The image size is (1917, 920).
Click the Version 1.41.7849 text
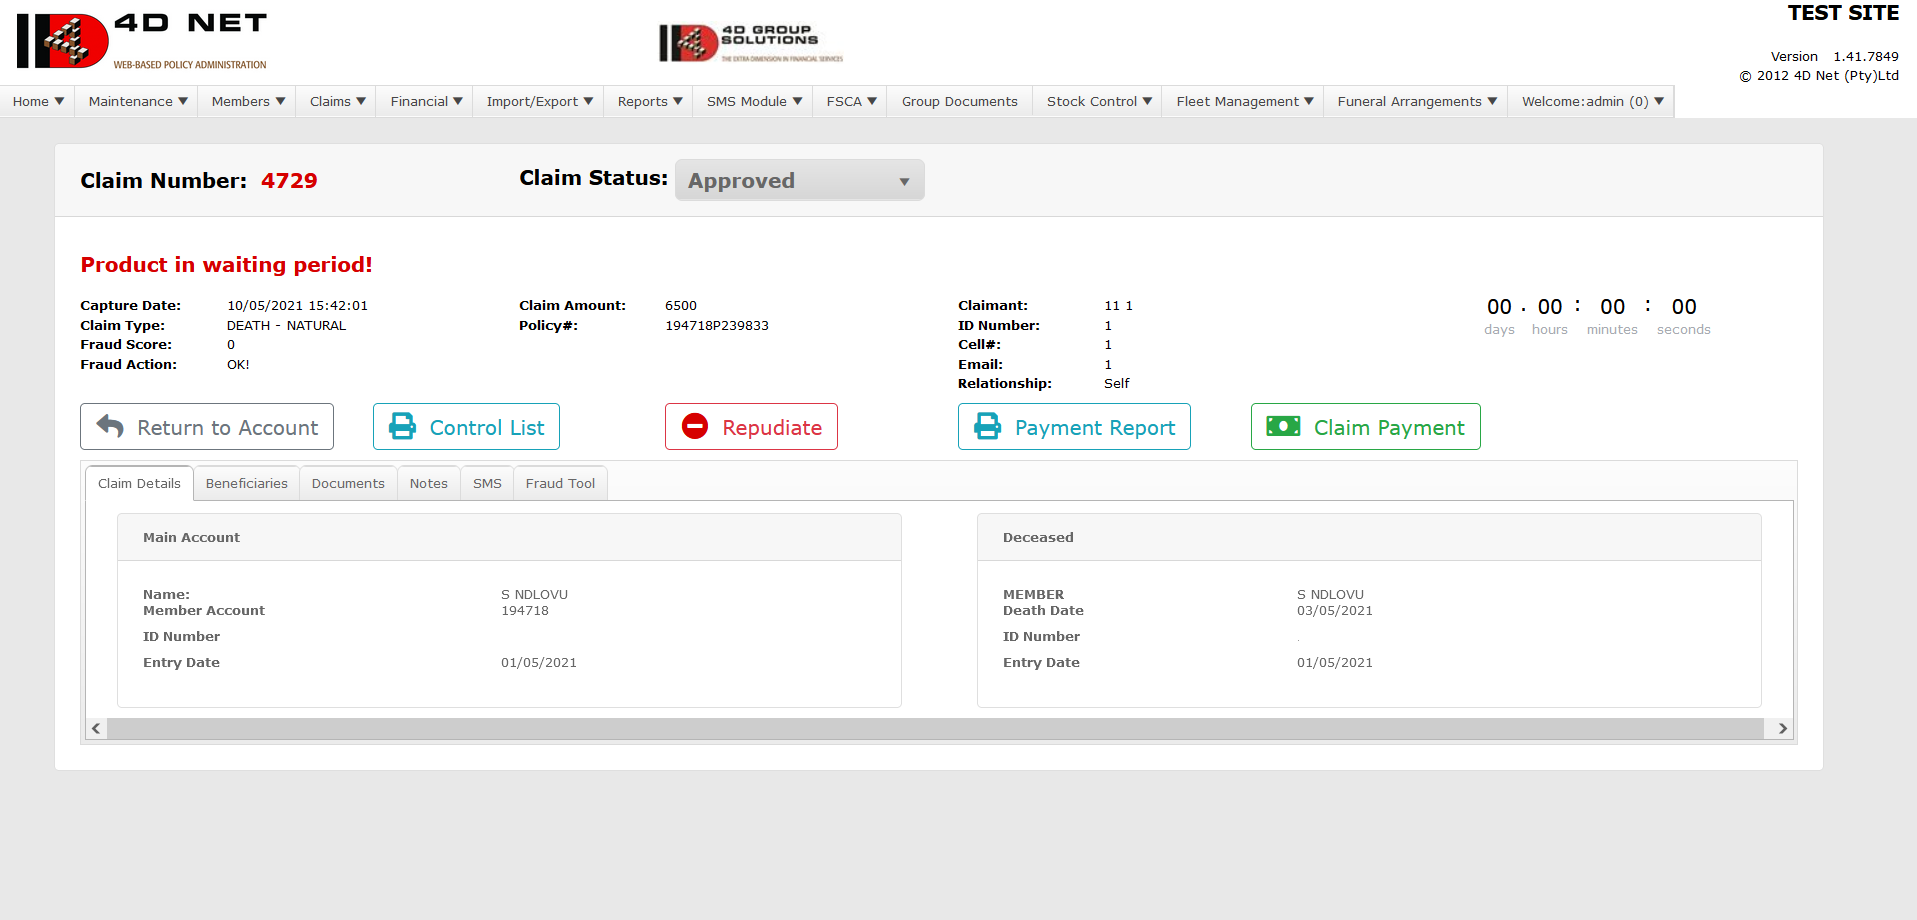(x=1834, y=57)
